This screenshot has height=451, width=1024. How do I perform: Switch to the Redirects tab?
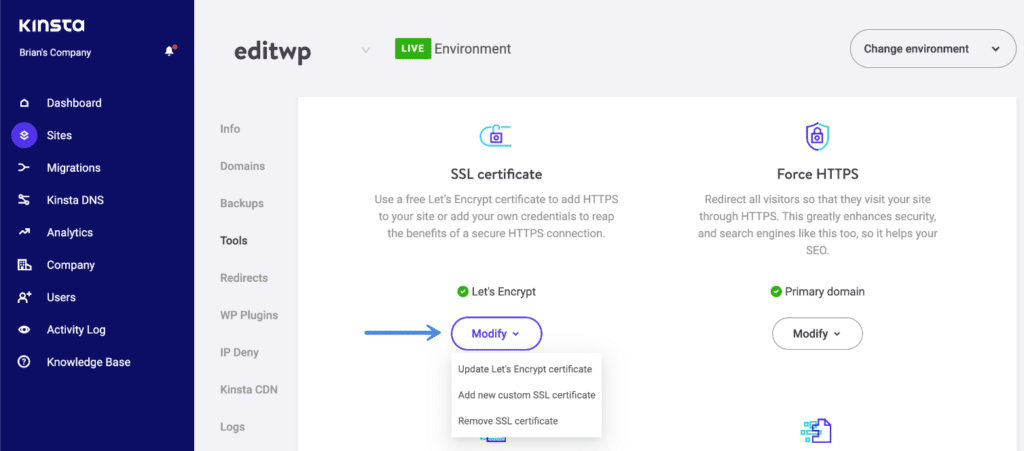244,278
